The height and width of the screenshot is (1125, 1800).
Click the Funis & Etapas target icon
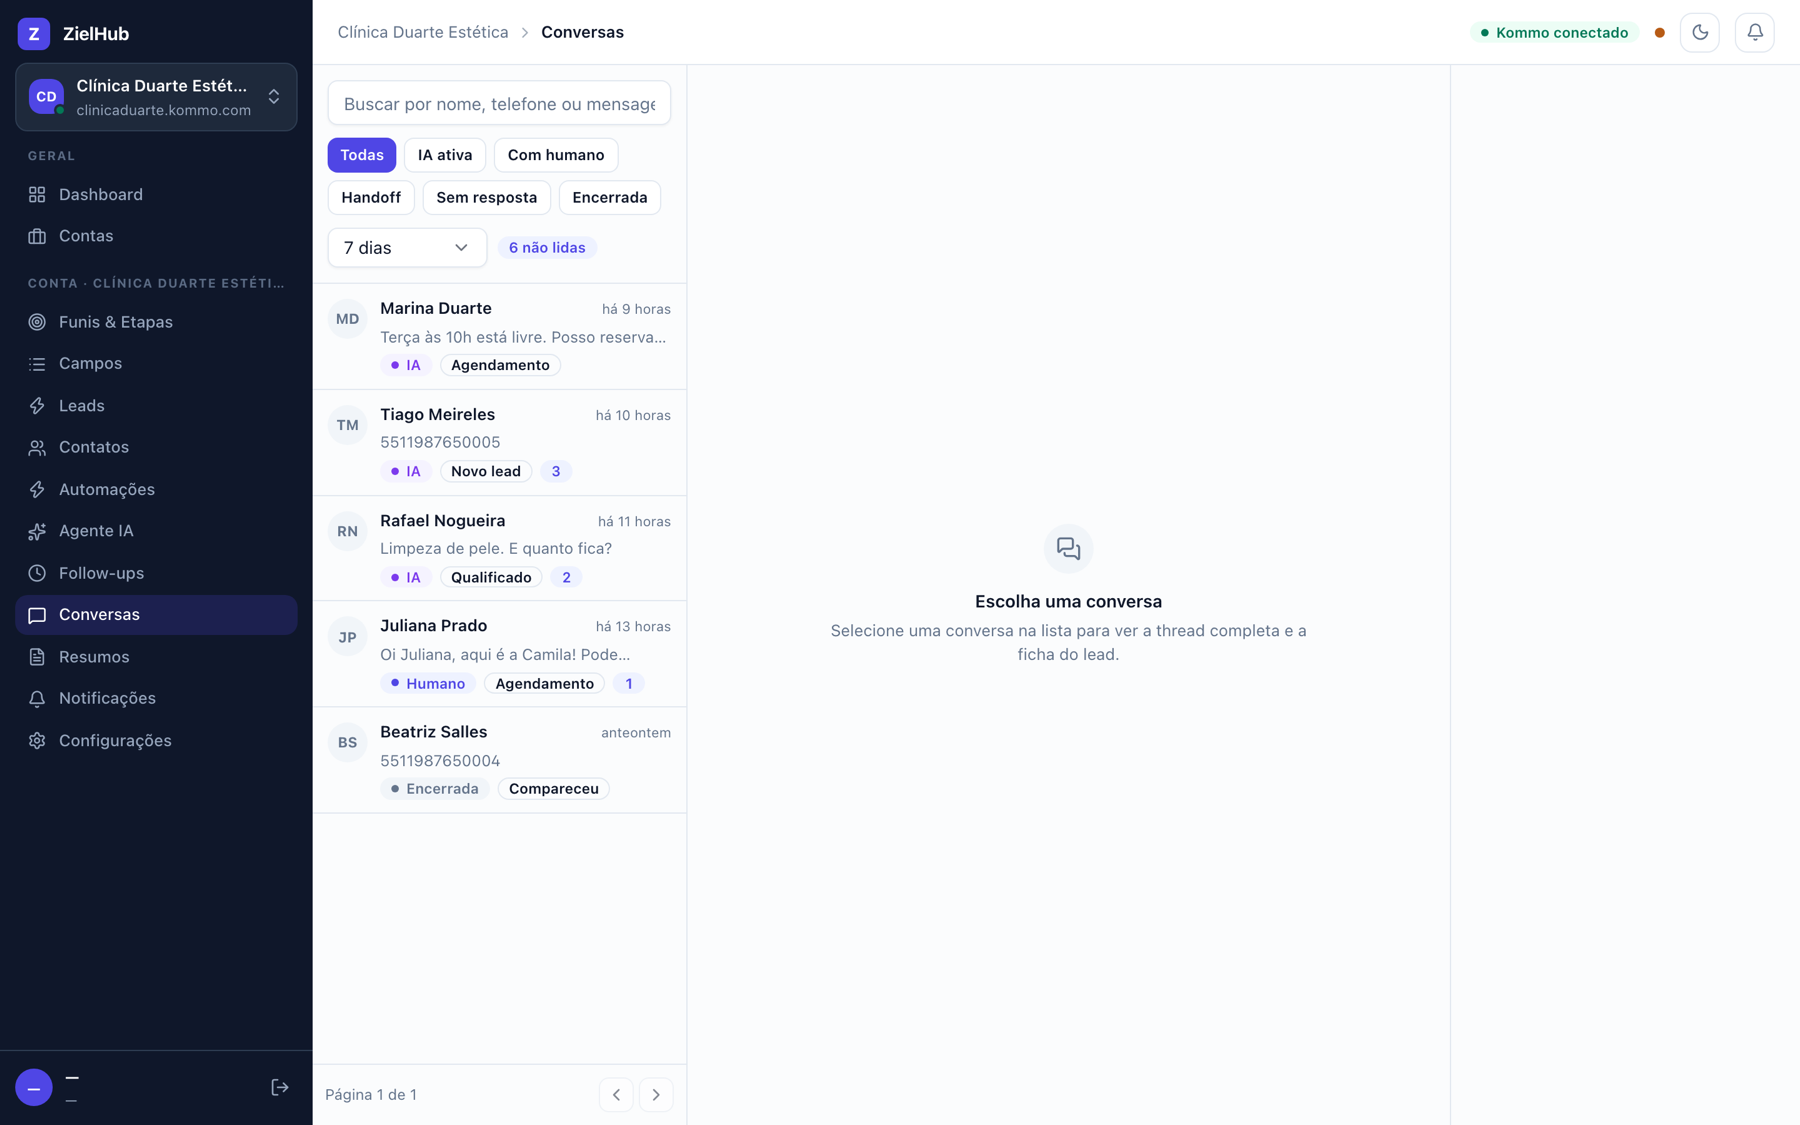point(37,322)
